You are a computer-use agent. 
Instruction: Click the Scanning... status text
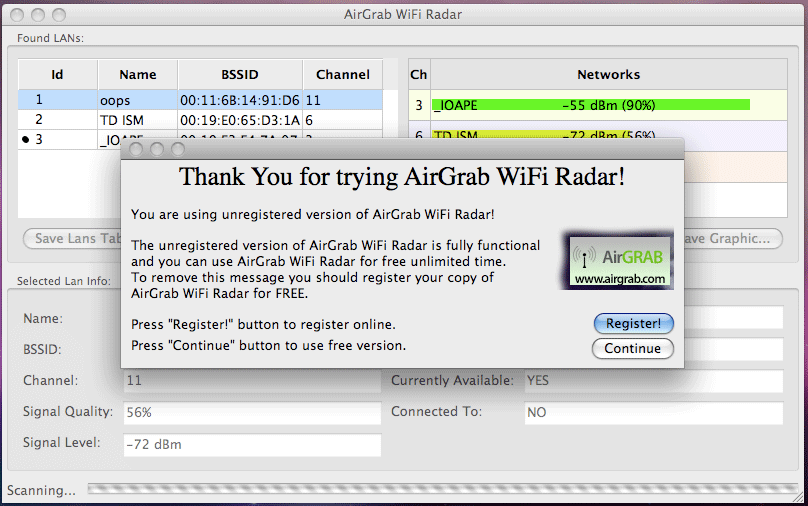coord(41,490)
